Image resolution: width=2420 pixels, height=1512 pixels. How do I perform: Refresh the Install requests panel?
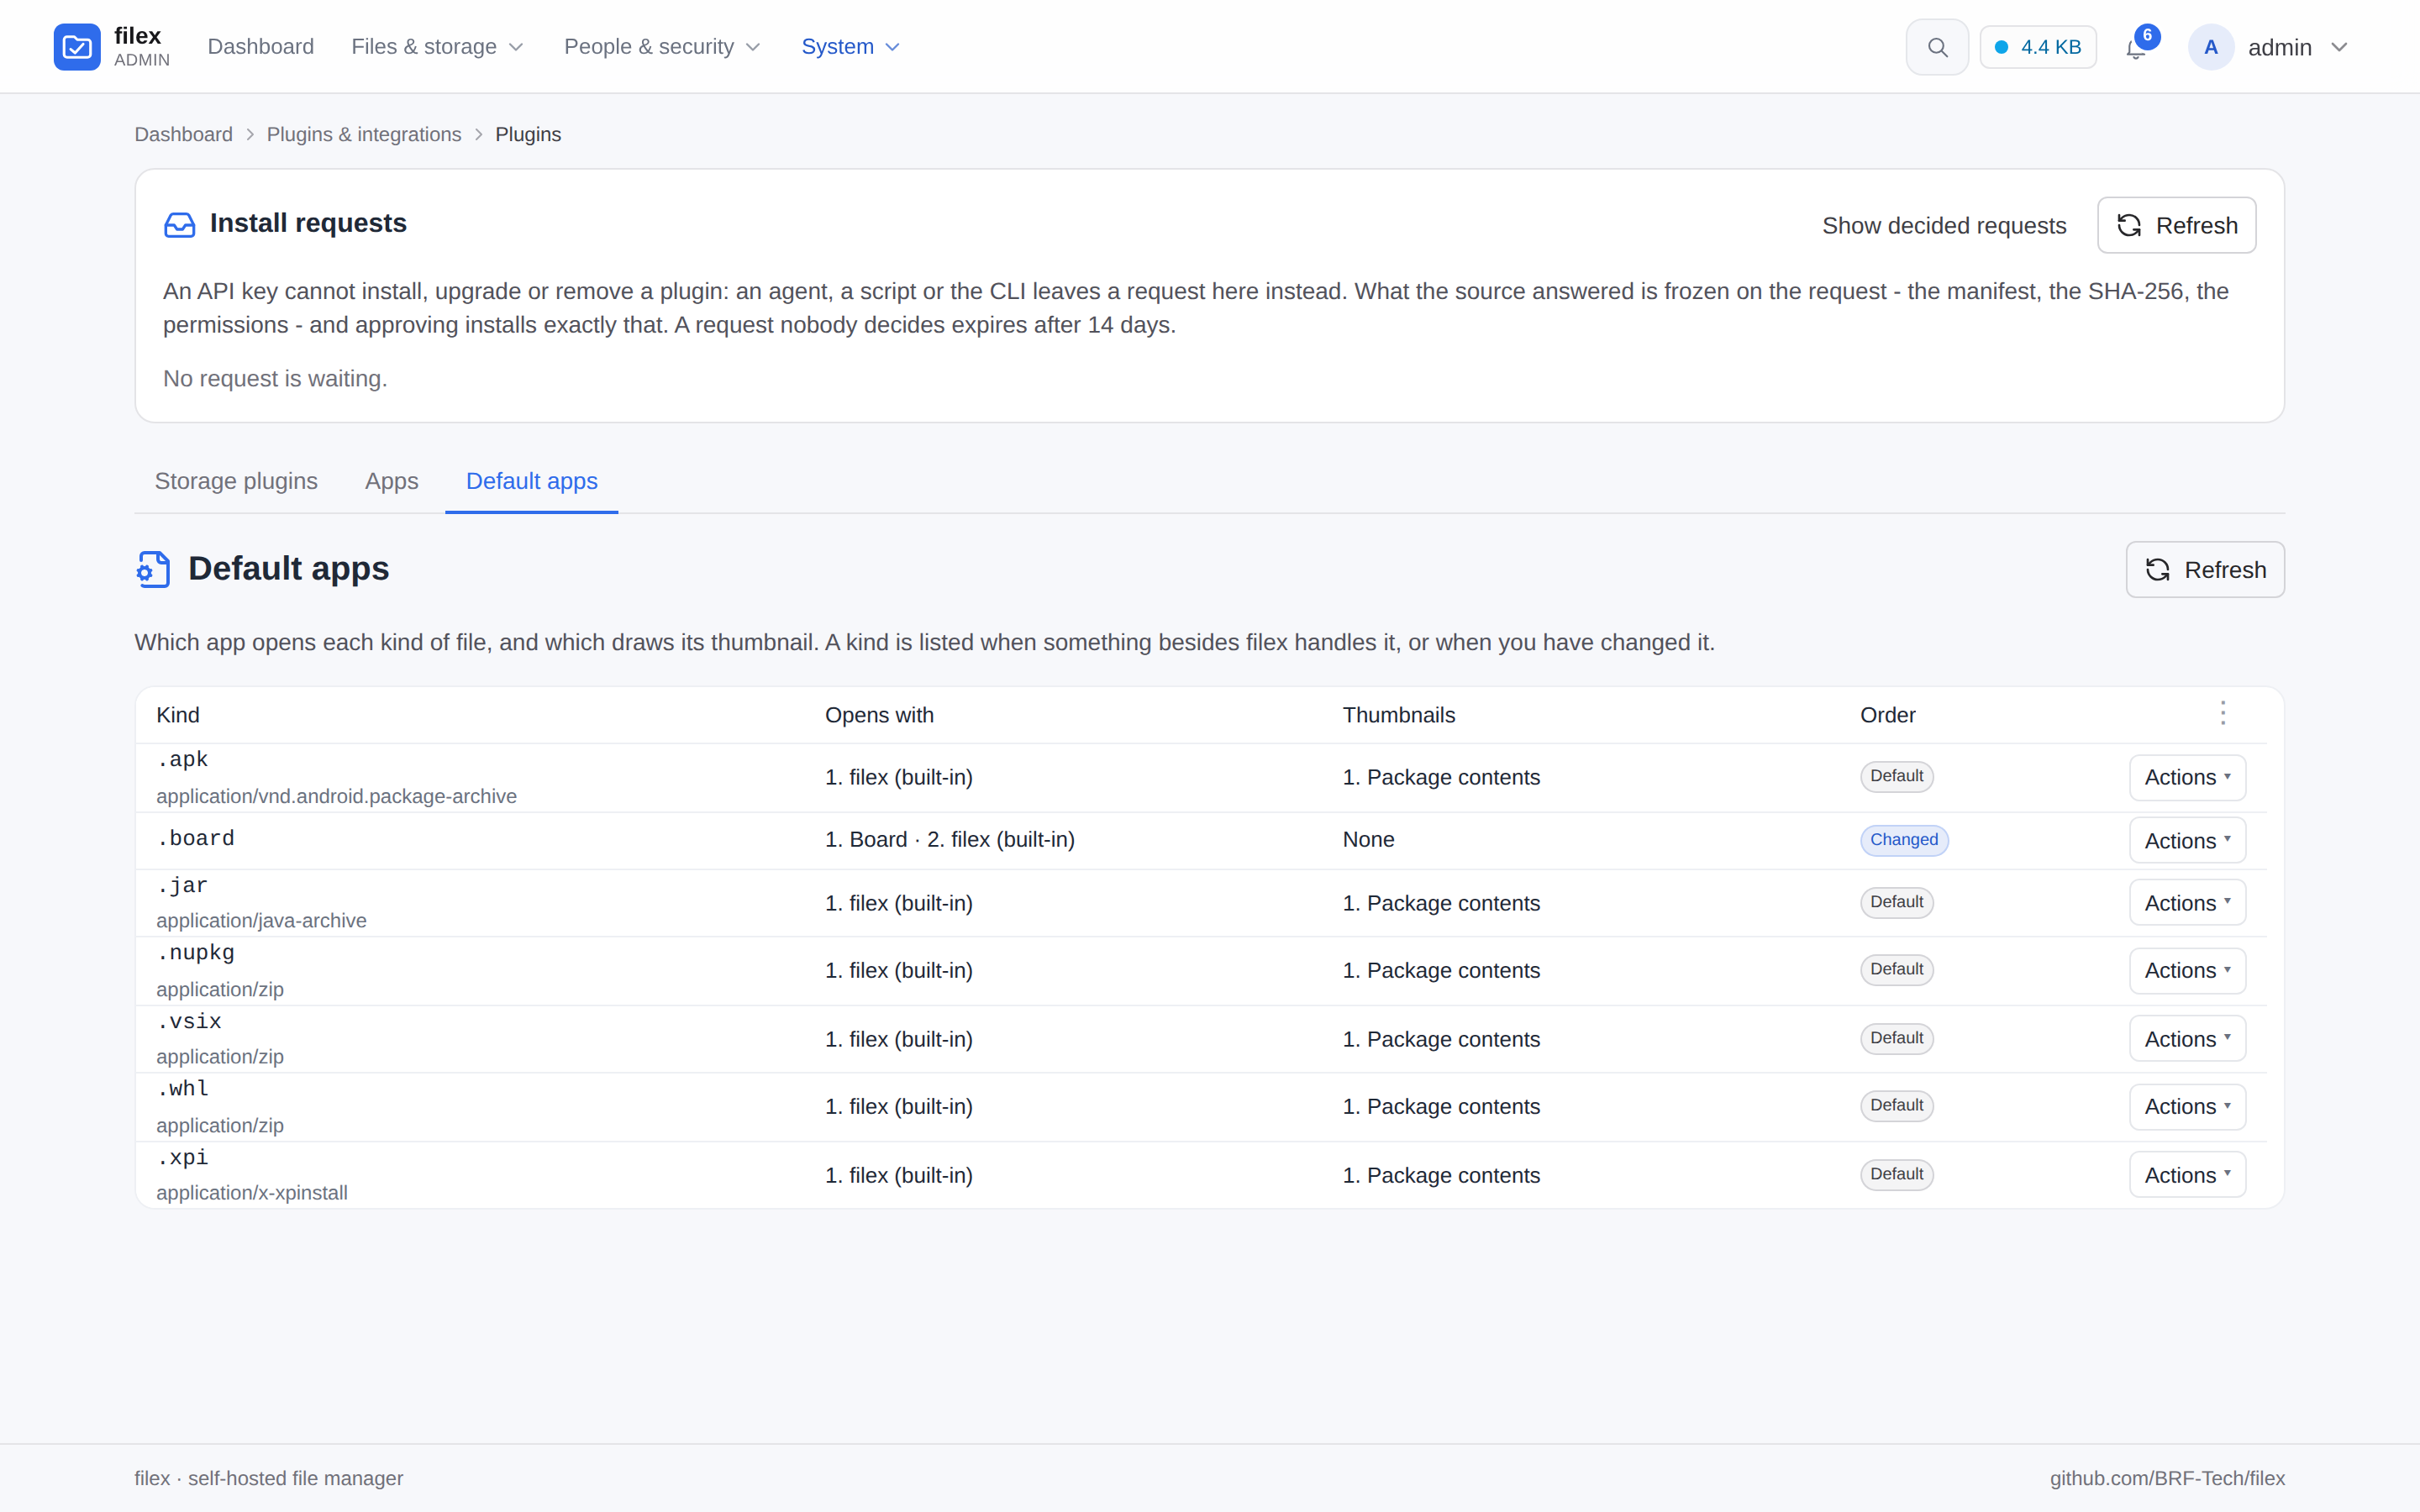2176,225
